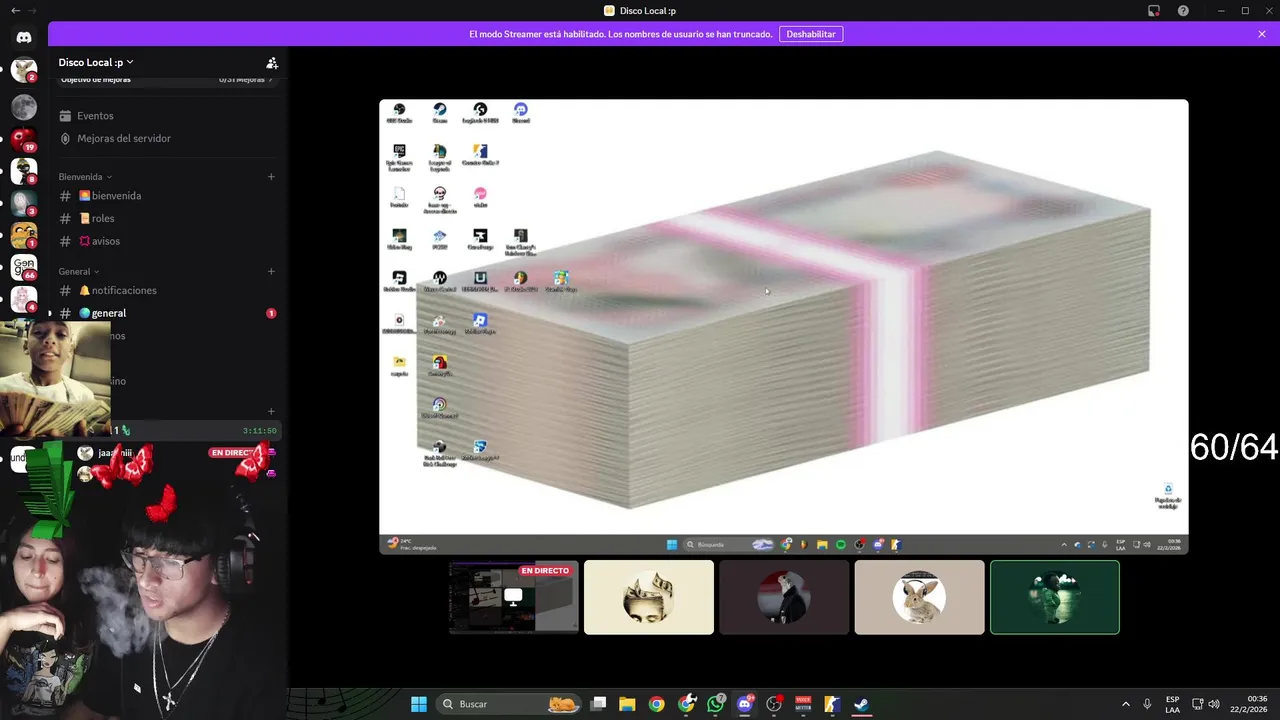The height and width of the screenshot is (720, 1280).
Task: Click the taskbar Buscar search box
Action: pyautogui.click(x=511, y=704)
